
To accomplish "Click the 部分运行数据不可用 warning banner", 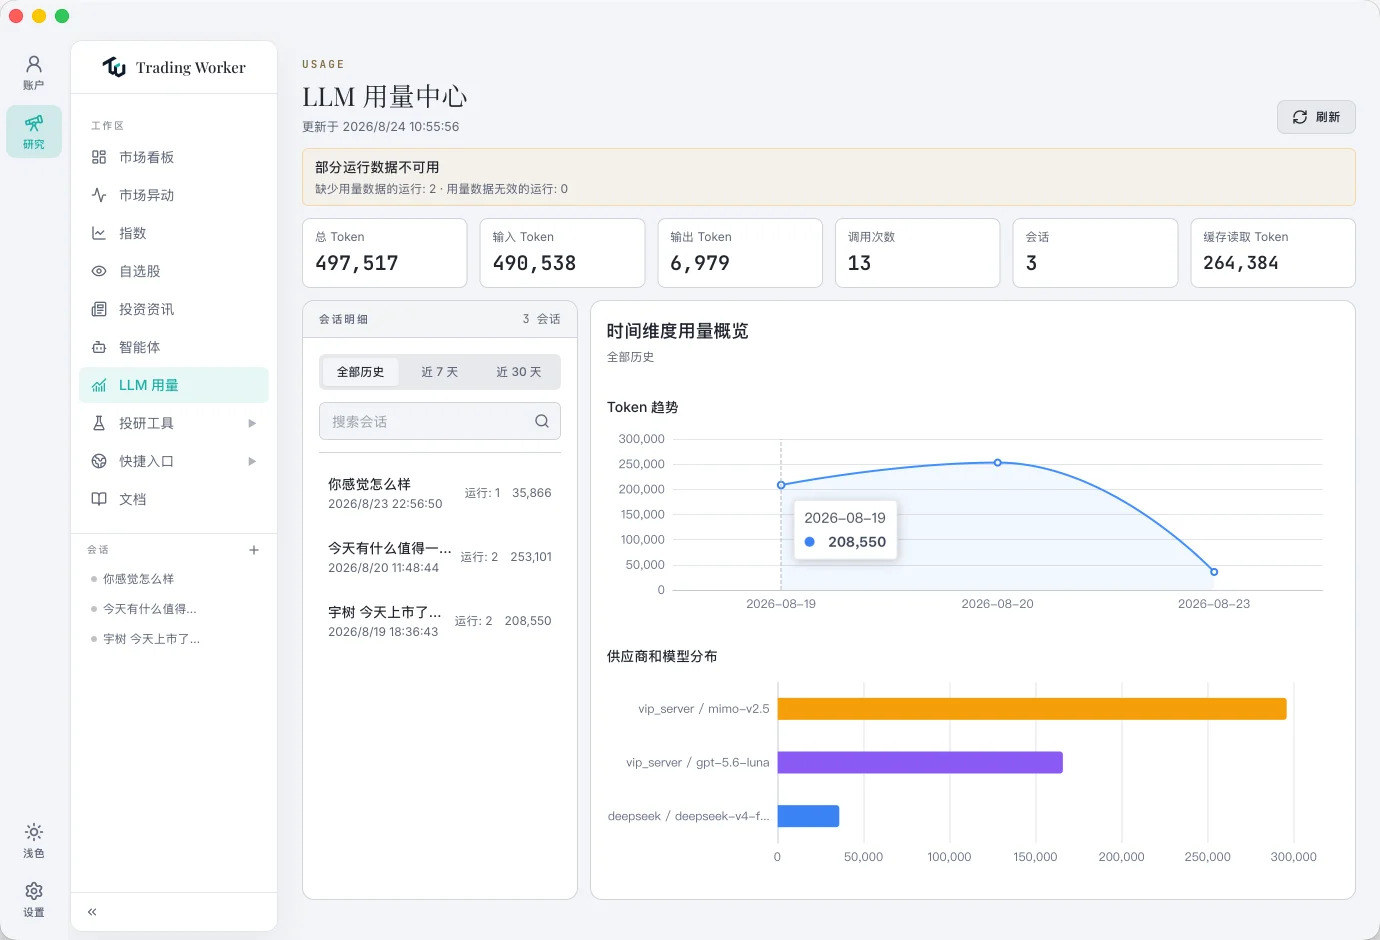I will (x=829, y=177).
